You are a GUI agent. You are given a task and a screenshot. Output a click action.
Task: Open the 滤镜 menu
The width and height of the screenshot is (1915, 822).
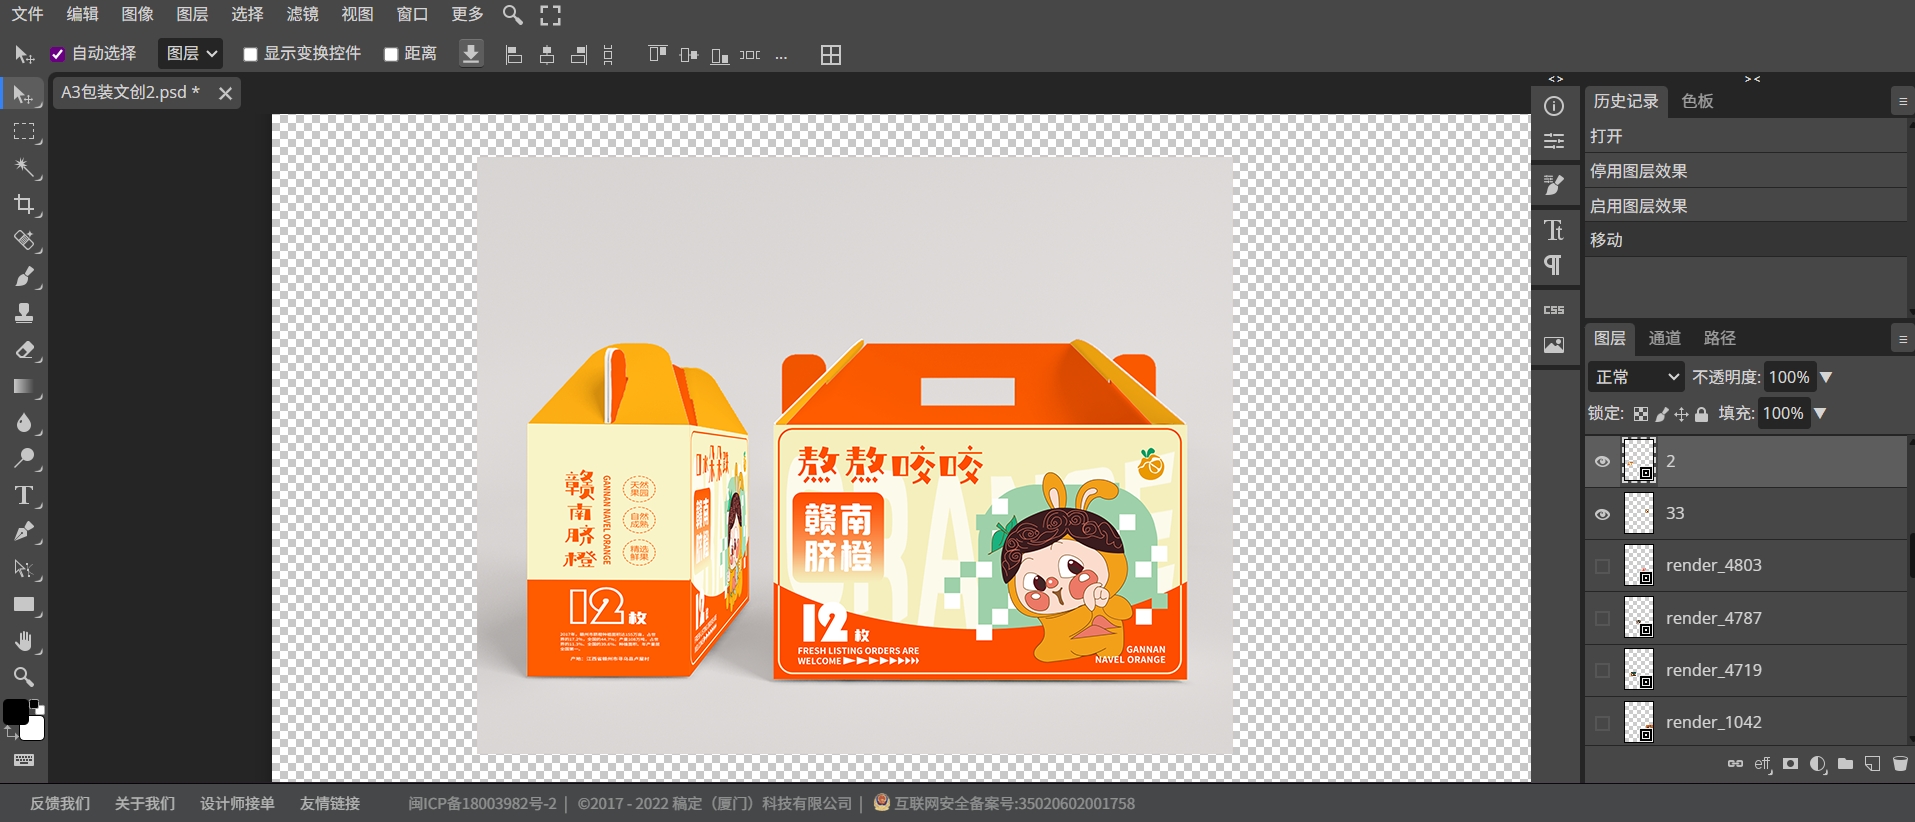[x=301, y=14]
